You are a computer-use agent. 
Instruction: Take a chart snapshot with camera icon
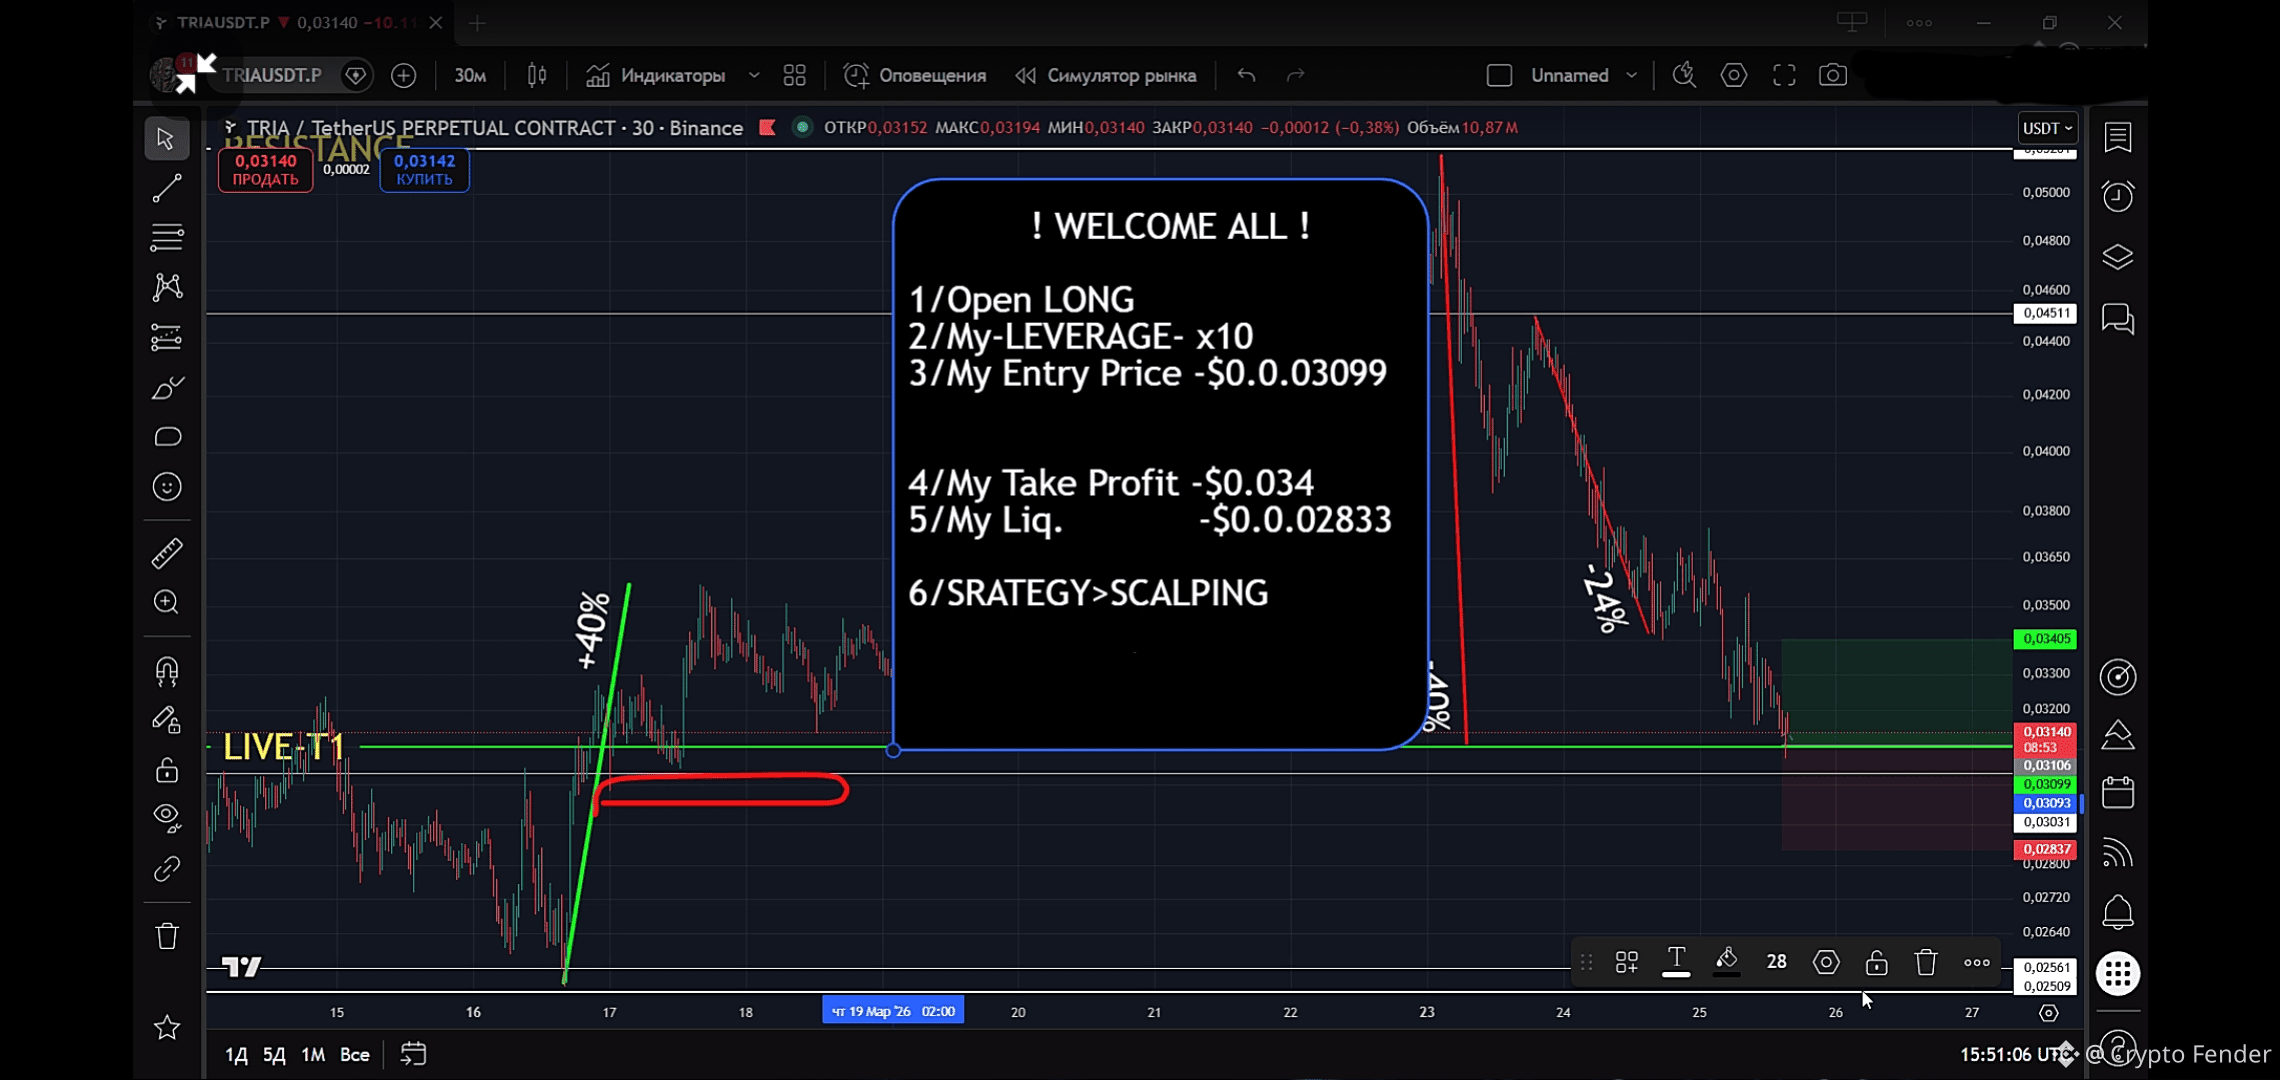[x=1833, y=75]
